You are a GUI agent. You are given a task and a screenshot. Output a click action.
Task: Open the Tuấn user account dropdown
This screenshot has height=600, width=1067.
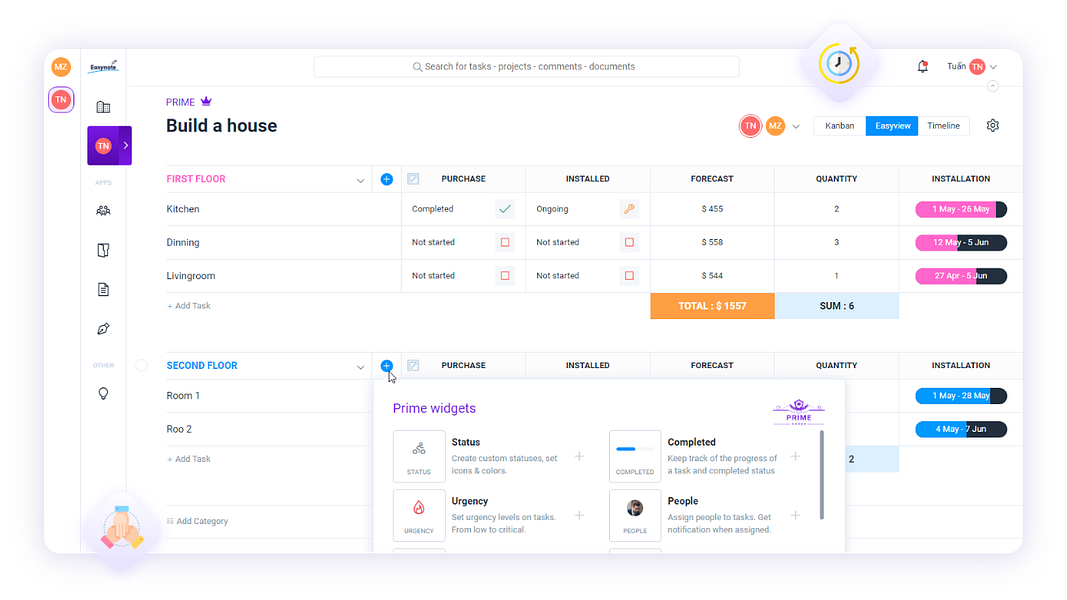click(x=972, y=66)
